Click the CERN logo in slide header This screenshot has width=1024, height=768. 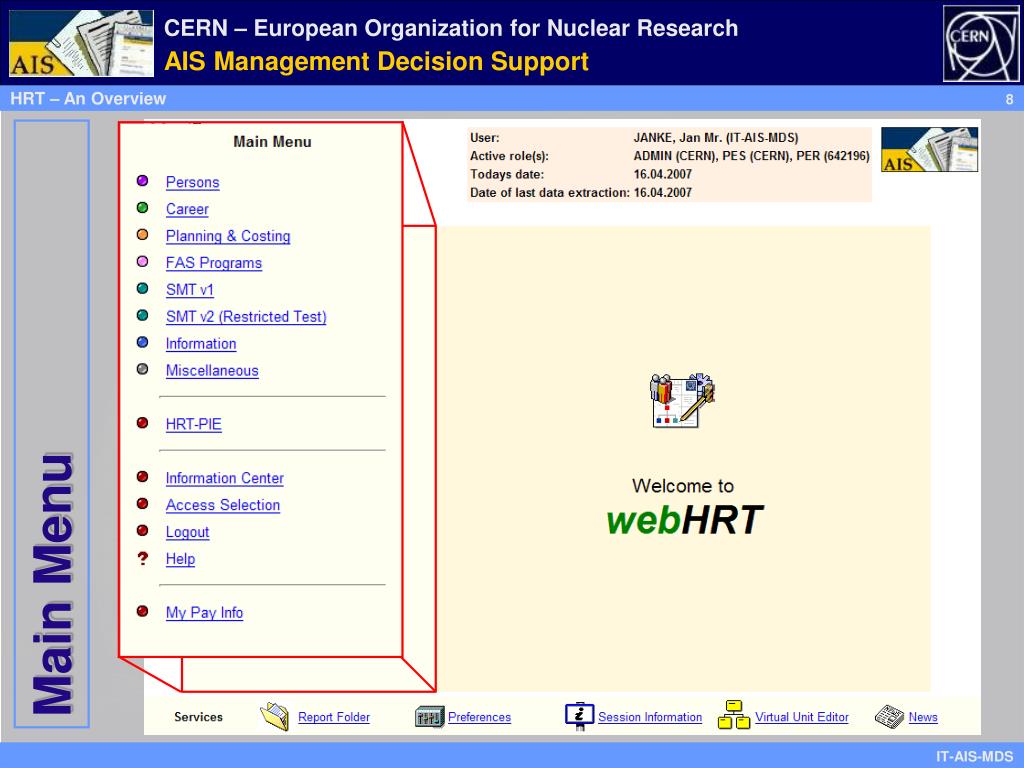(x=981, y=43)
